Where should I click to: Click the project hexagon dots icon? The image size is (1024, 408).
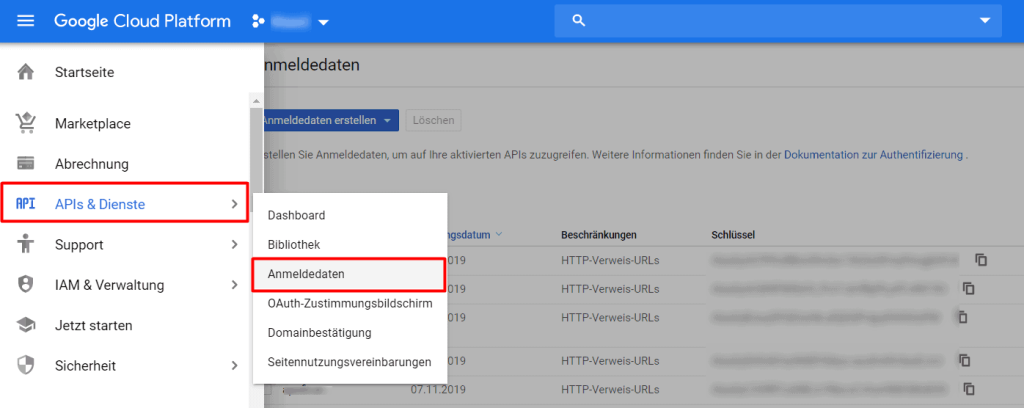point(258,22)
